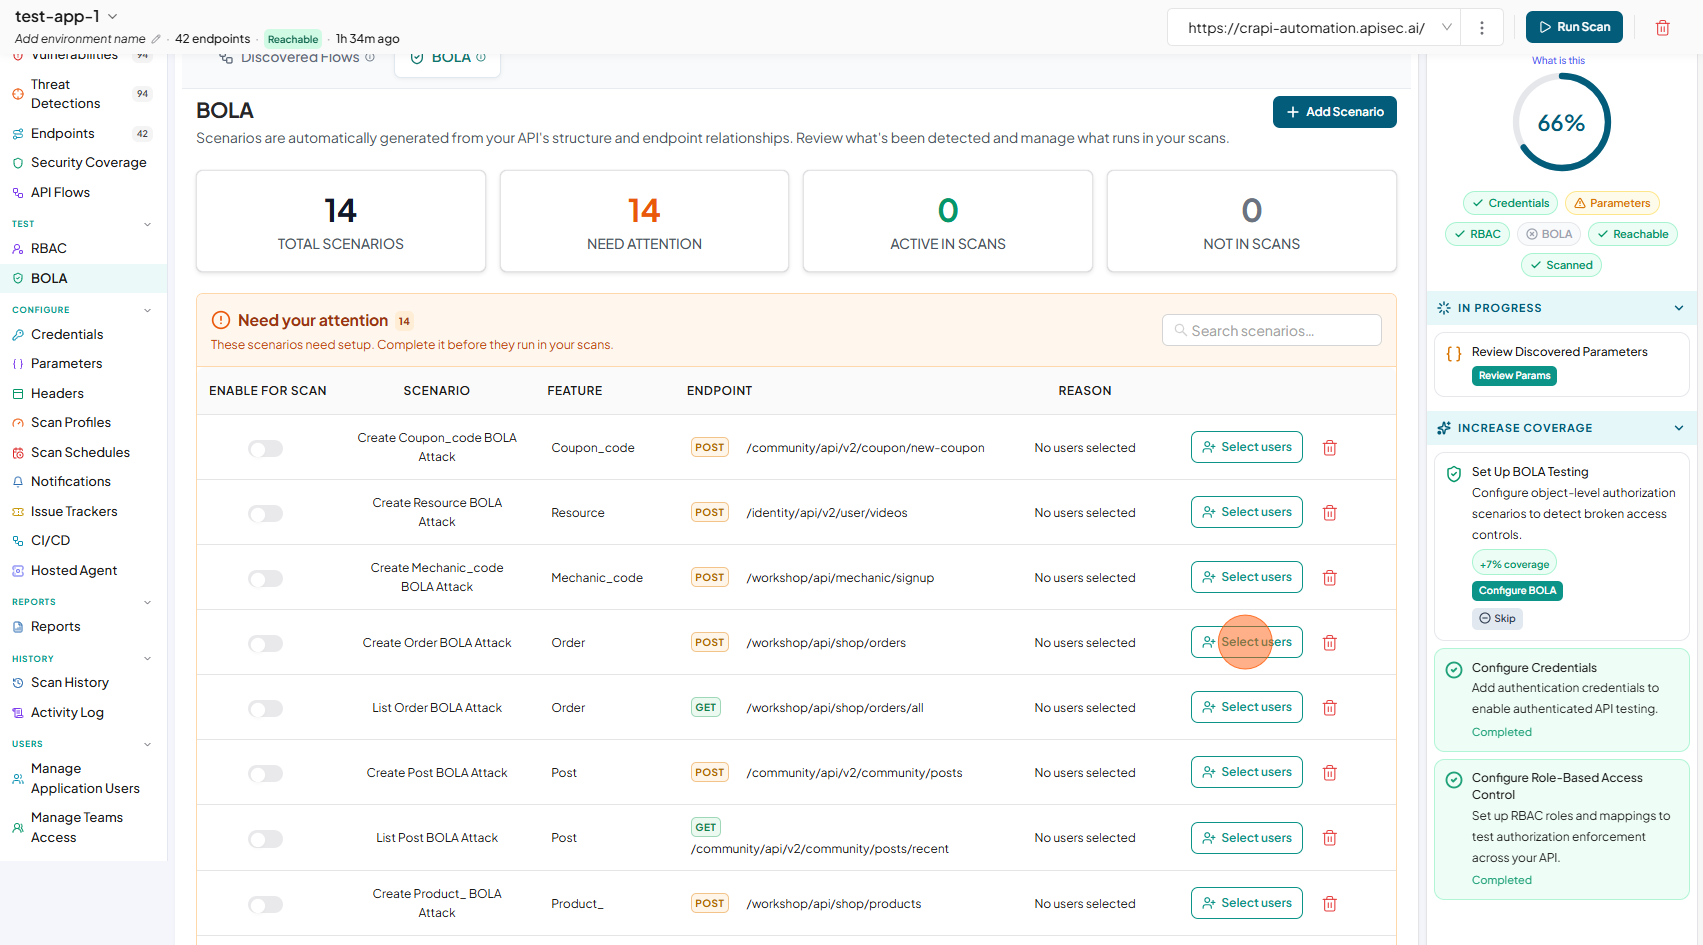The height and width of the screenshot is (945, 1703).
Task: Delete the List Order BOLA Attack row
Action: click(1330, 708)
